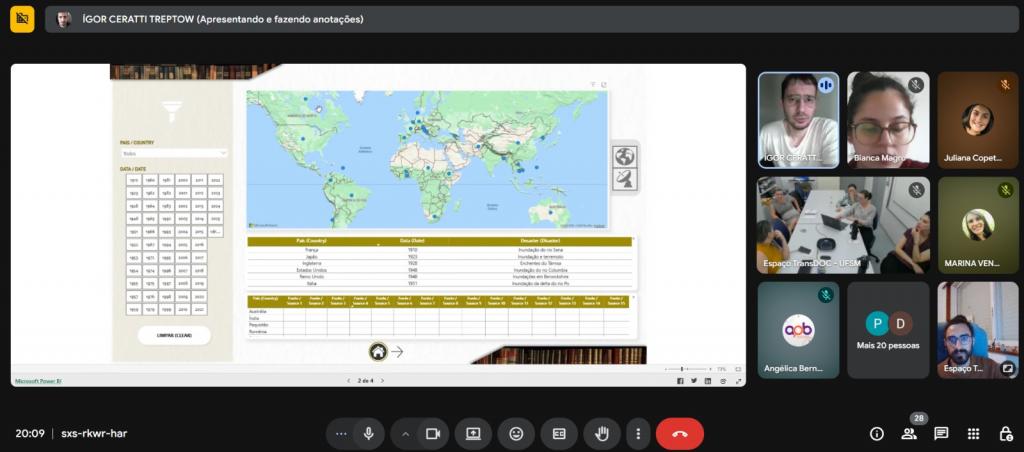Open the emoji reactions smiley icon
1024x452 pixels.
516,433
